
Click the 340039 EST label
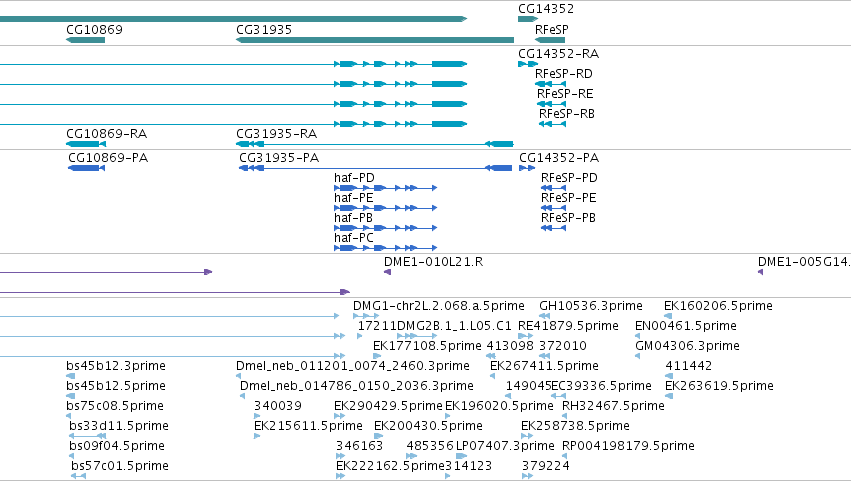click(278, 406)
